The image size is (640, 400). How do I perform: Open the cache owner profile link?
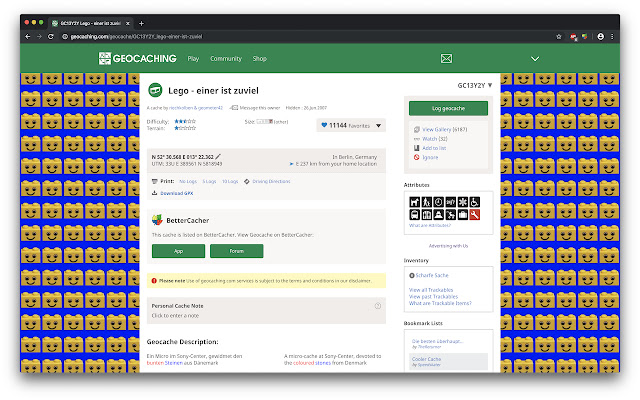point(196,108)
